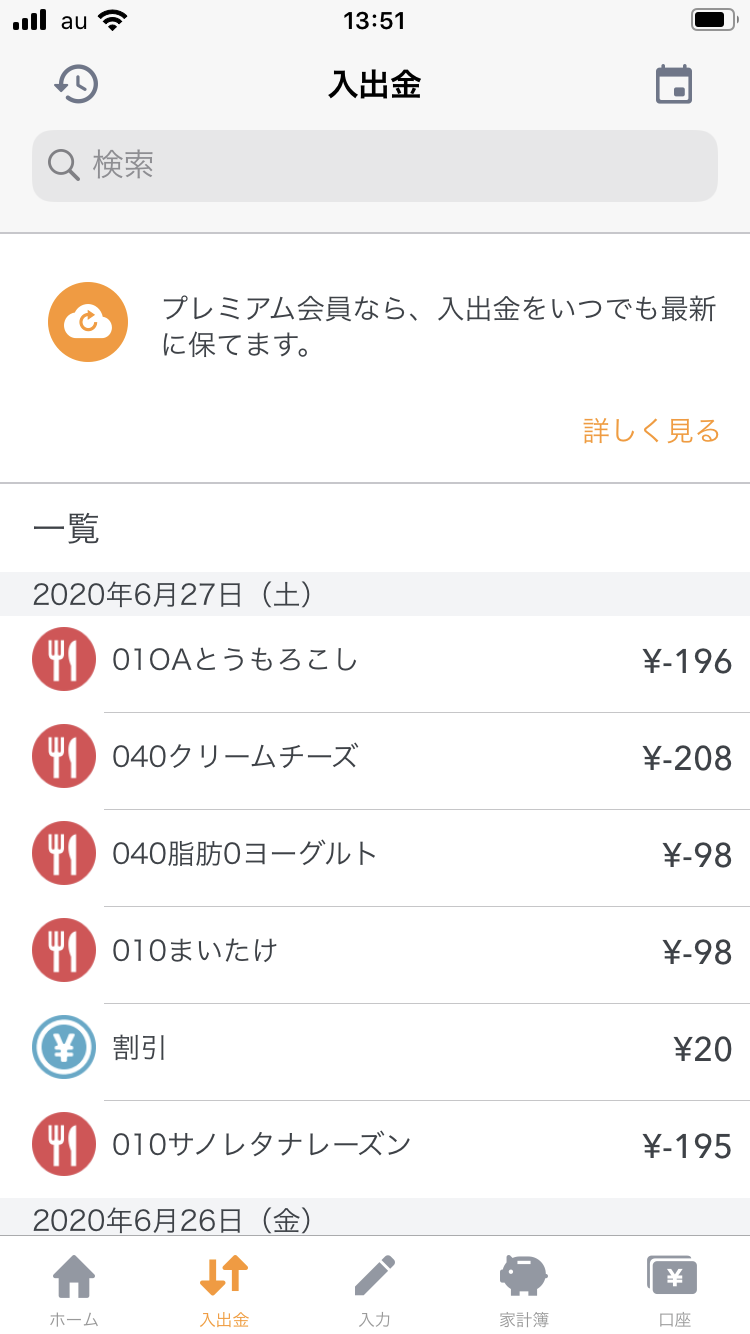
Task: Click the 検索 search field
Action: pyautogui.click(x=375, y=165)
